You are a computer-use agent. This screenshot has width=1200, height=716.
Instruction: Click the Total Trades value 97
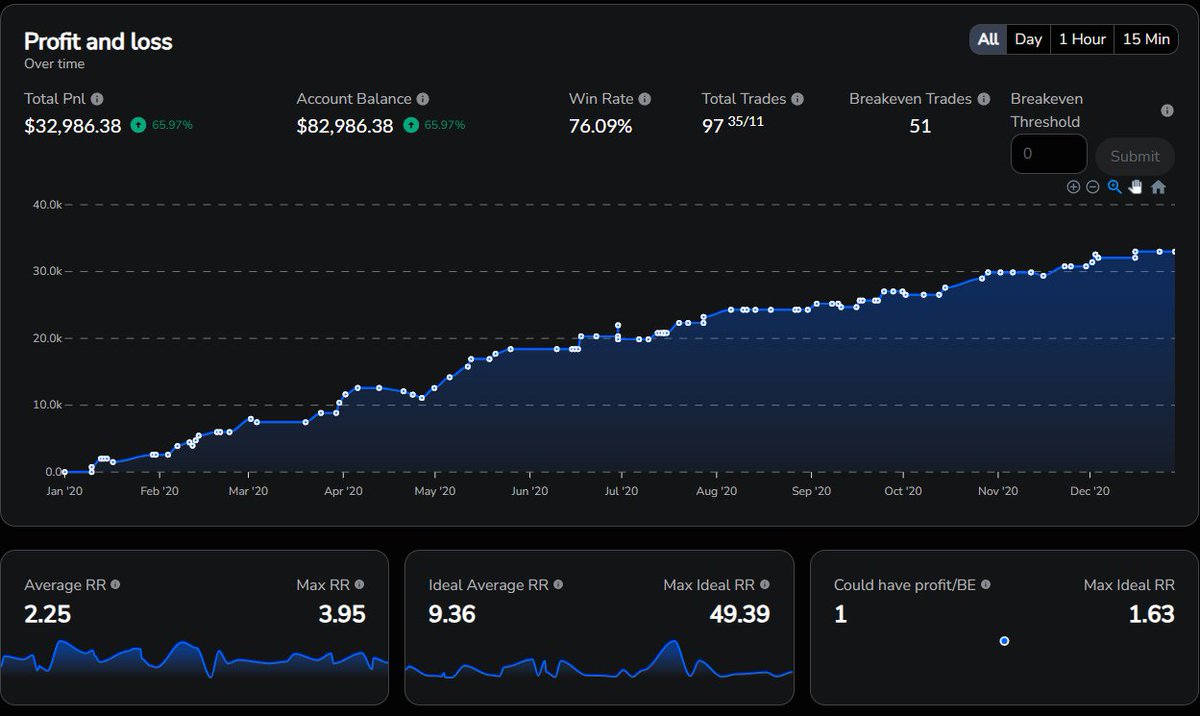[x=712, y=127]
